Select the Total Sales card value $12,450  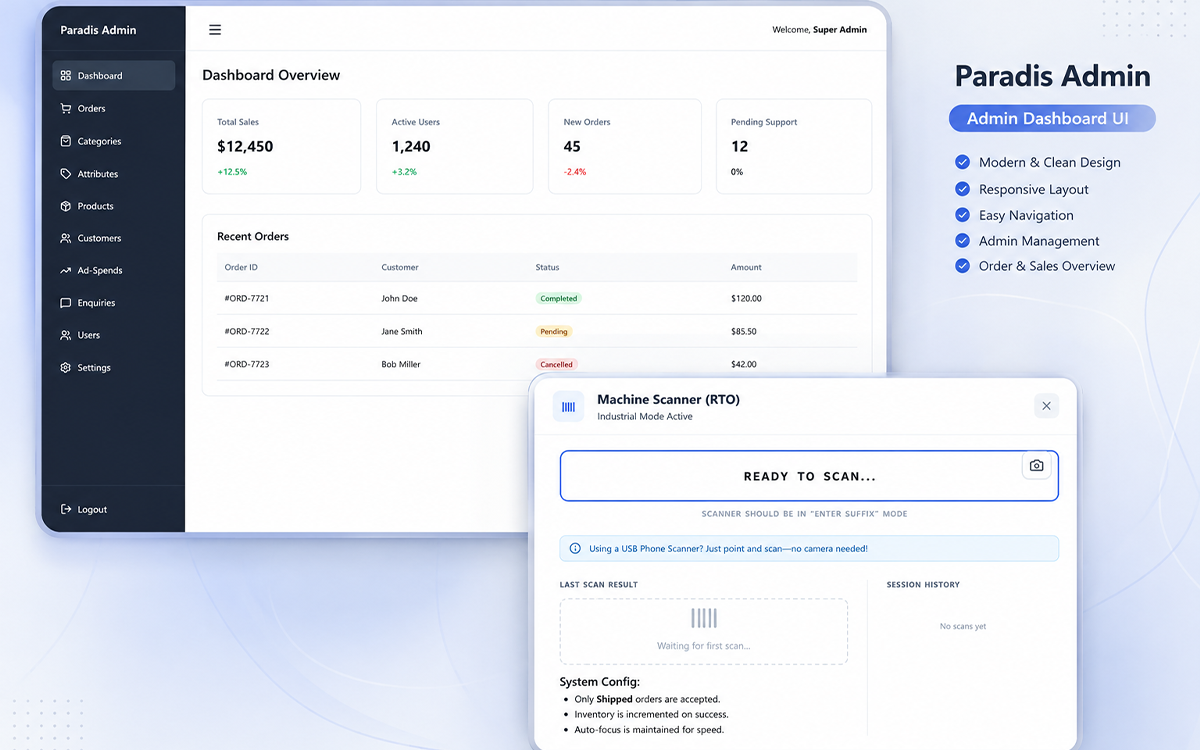[245, 147]
